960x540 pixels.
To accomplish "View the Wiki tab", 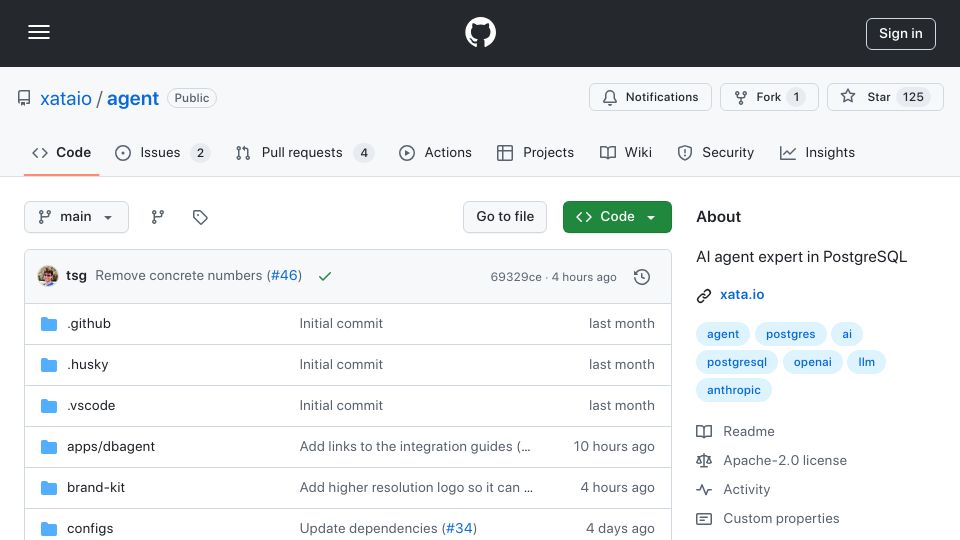I will tap(626, 152).
